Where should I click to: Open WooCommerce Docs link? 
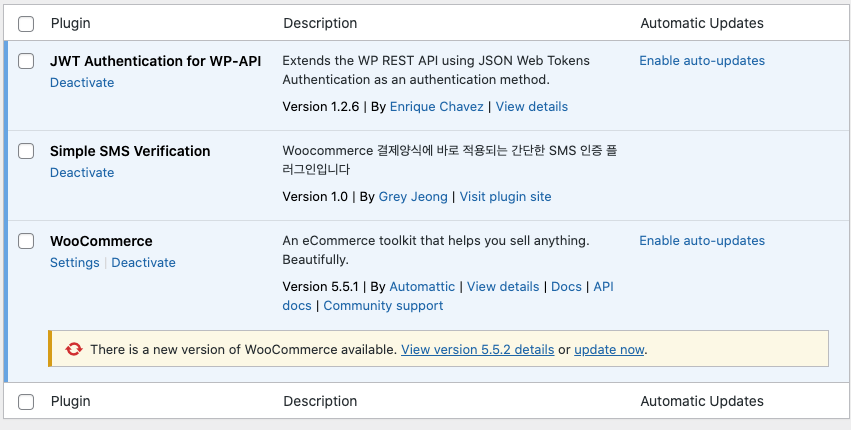coord(566,287)
